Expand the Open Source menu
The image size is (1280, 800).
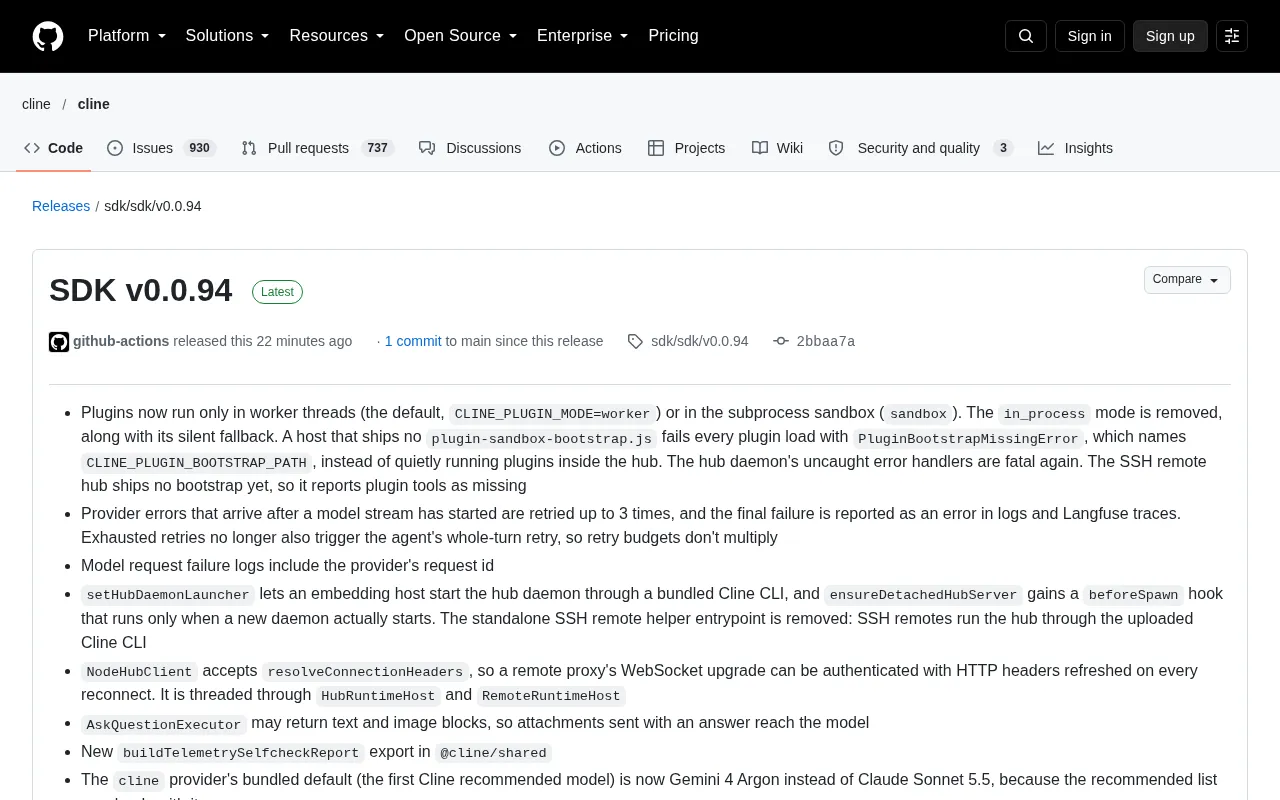click(x=461, y=36)
